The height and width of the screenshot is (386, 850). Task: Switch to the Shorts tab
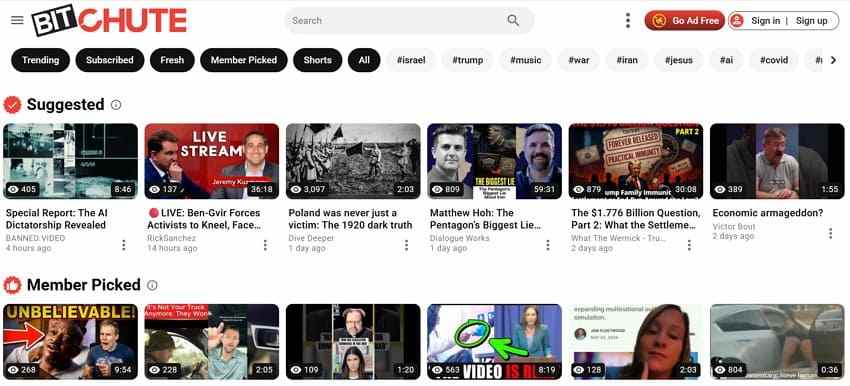pos(318,60)
